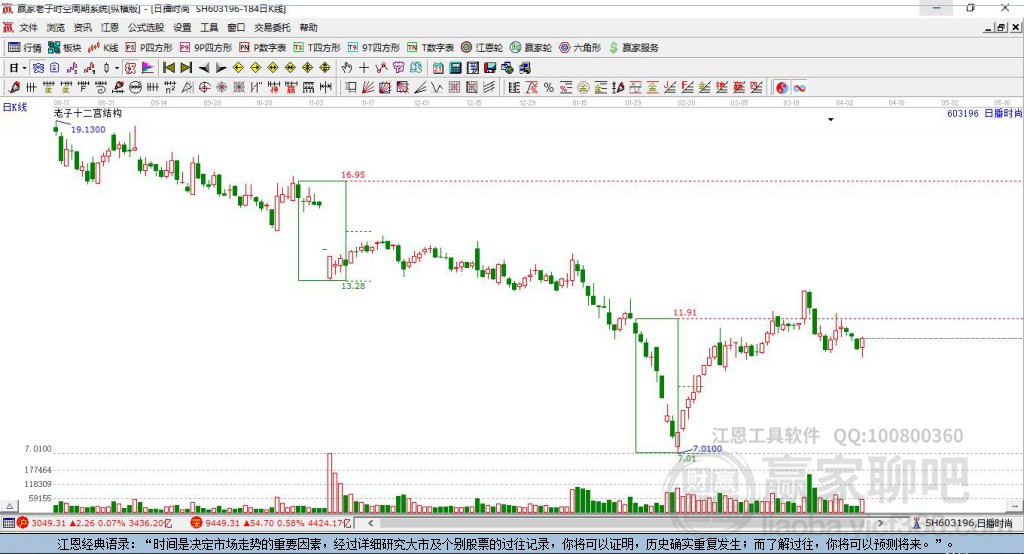Open the 9P四方形 tool
This screenshot has width=1024, height=554.
coord(205,48)
